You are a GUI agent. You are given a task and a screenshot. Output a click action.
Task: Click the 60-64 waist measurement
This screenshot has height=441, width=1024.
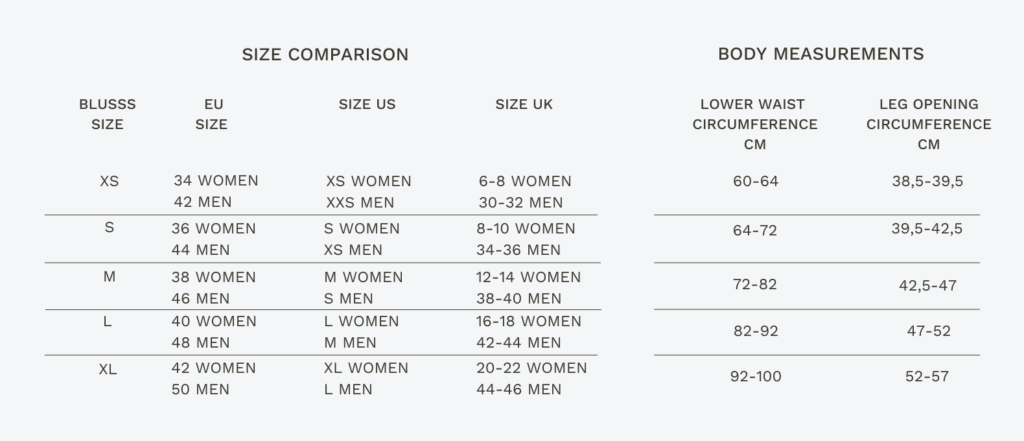tap(755, 181)
